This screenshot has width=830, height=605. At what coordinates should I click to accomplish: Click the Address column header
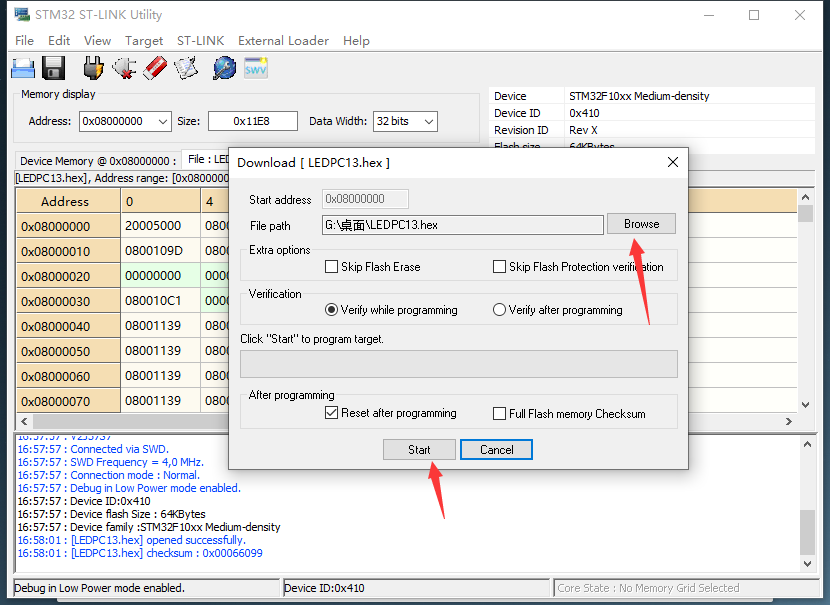pyautogui.click(x=68, y=201)
